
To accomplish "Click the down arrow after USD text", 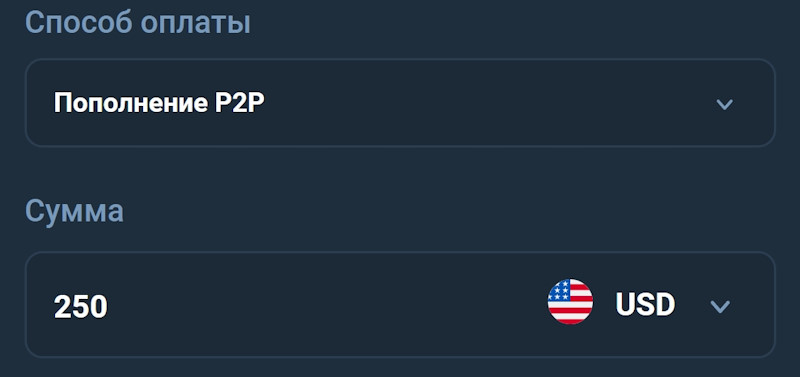I will tap(720, 306).
